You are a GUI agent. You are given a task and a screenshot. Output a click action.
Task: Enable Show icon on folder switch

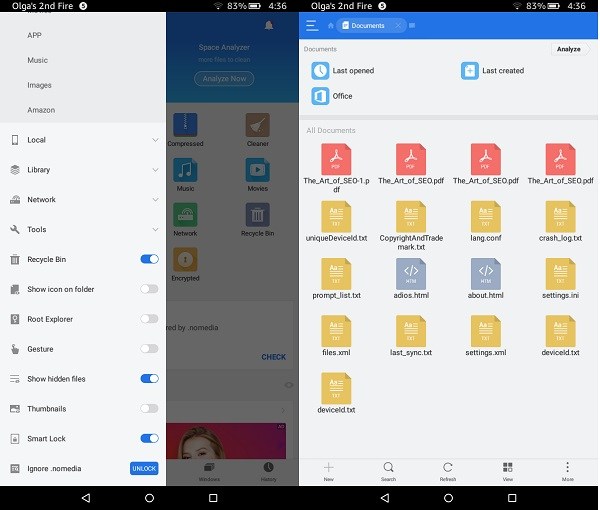click(x=149, y=289)
